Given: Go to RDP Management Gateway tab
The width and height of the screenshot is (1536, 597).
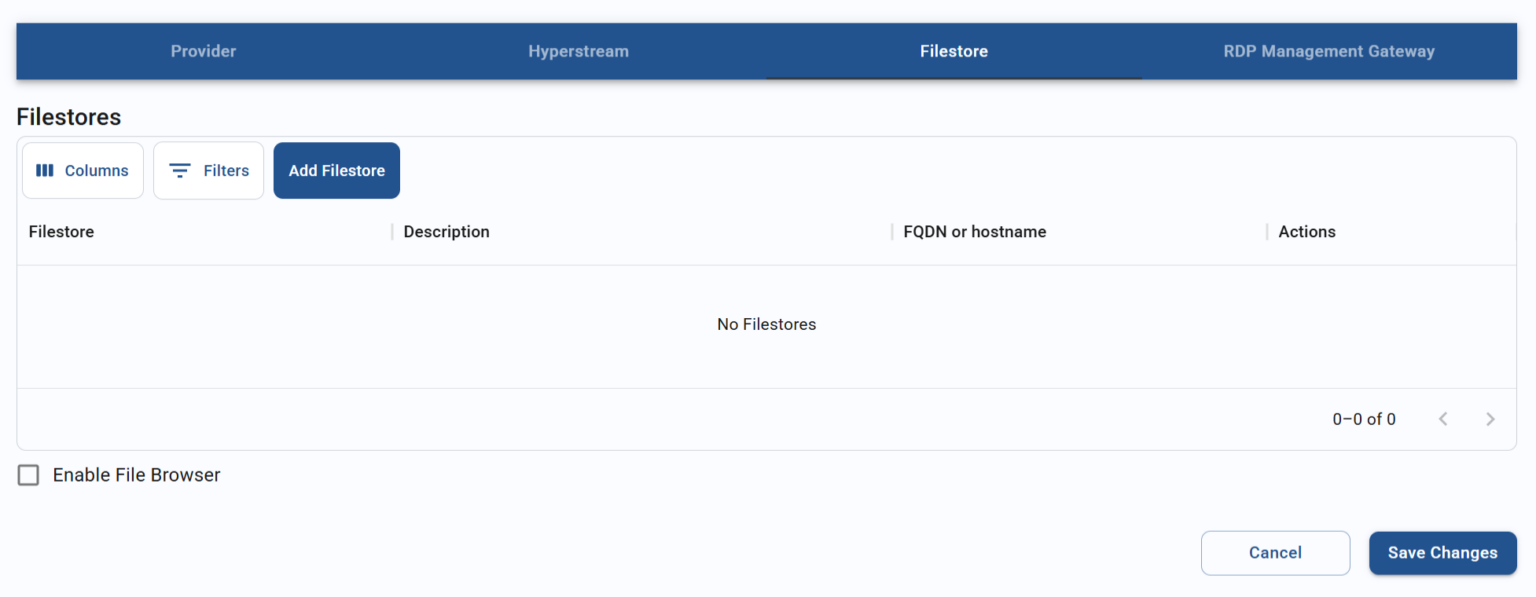Looking at the screenshot, I should coord(1328,51).
